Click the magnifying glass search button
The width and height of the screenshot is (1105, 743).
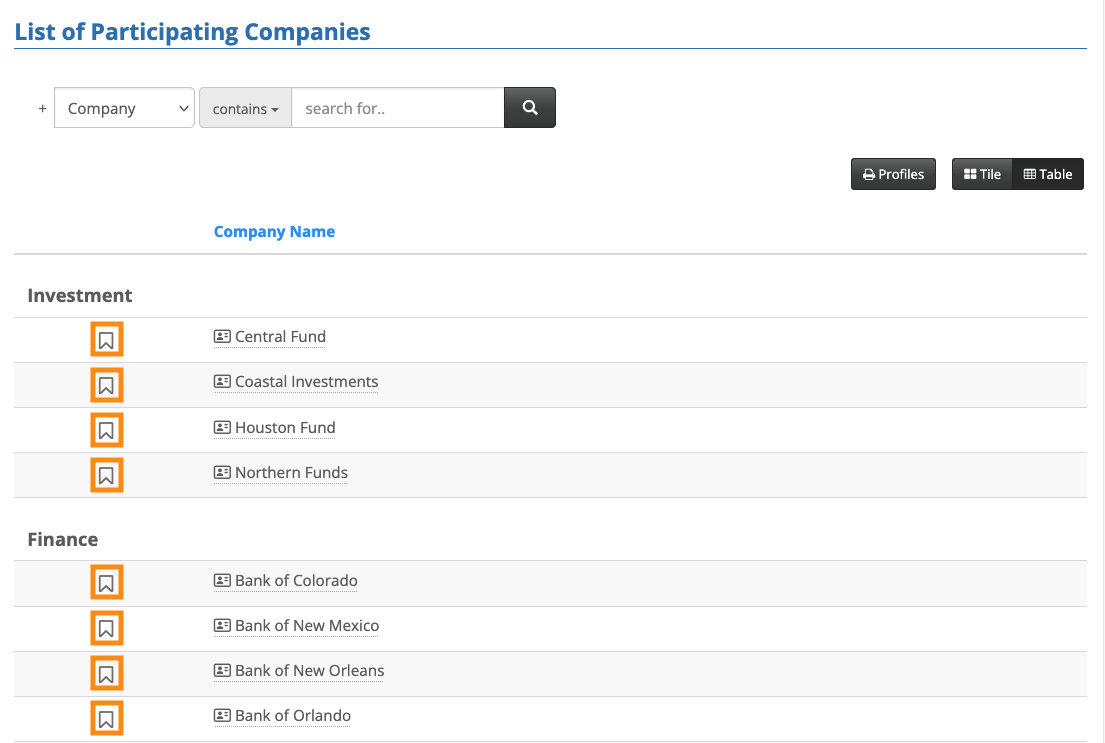pos(530,108)
